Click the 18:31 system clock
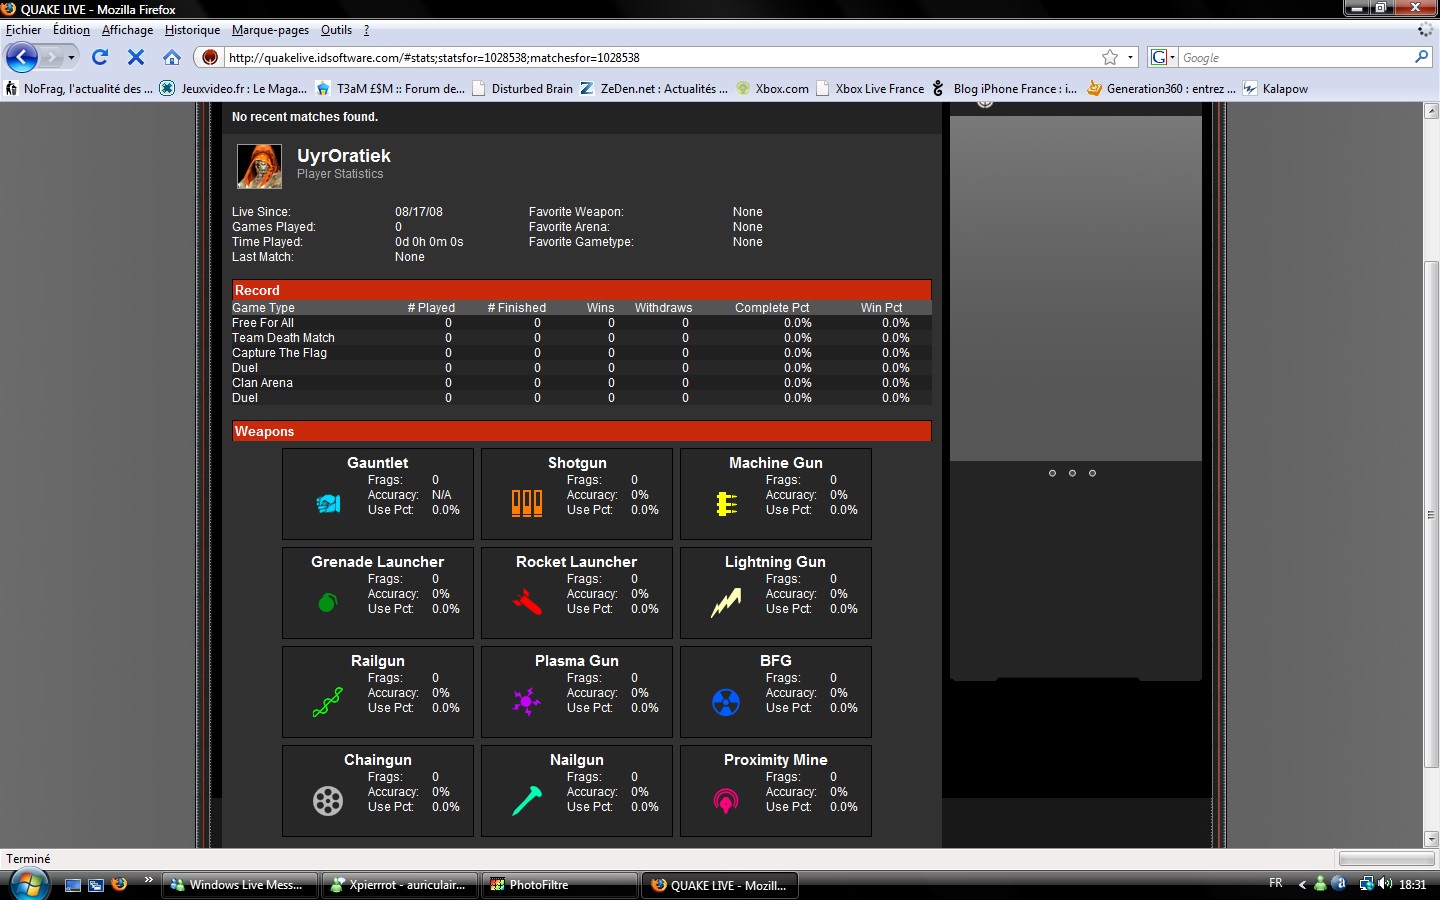The image size is (1440, 900). coord(1412,884)
